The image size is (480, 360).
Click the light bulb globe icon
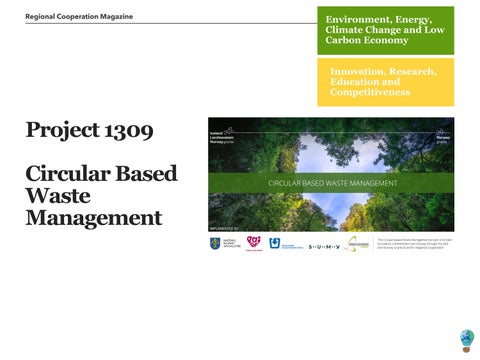coord(467,341)
